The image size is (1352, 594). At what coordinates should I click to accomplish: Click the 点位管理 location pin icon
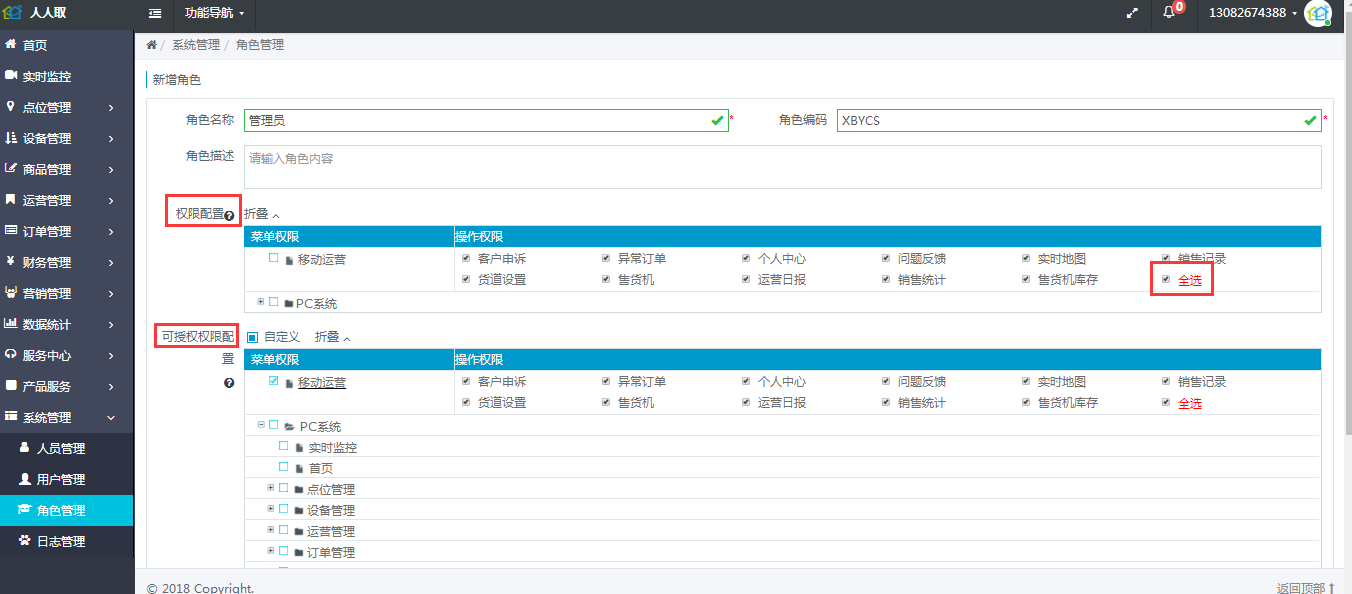click(x=10, y=106)
